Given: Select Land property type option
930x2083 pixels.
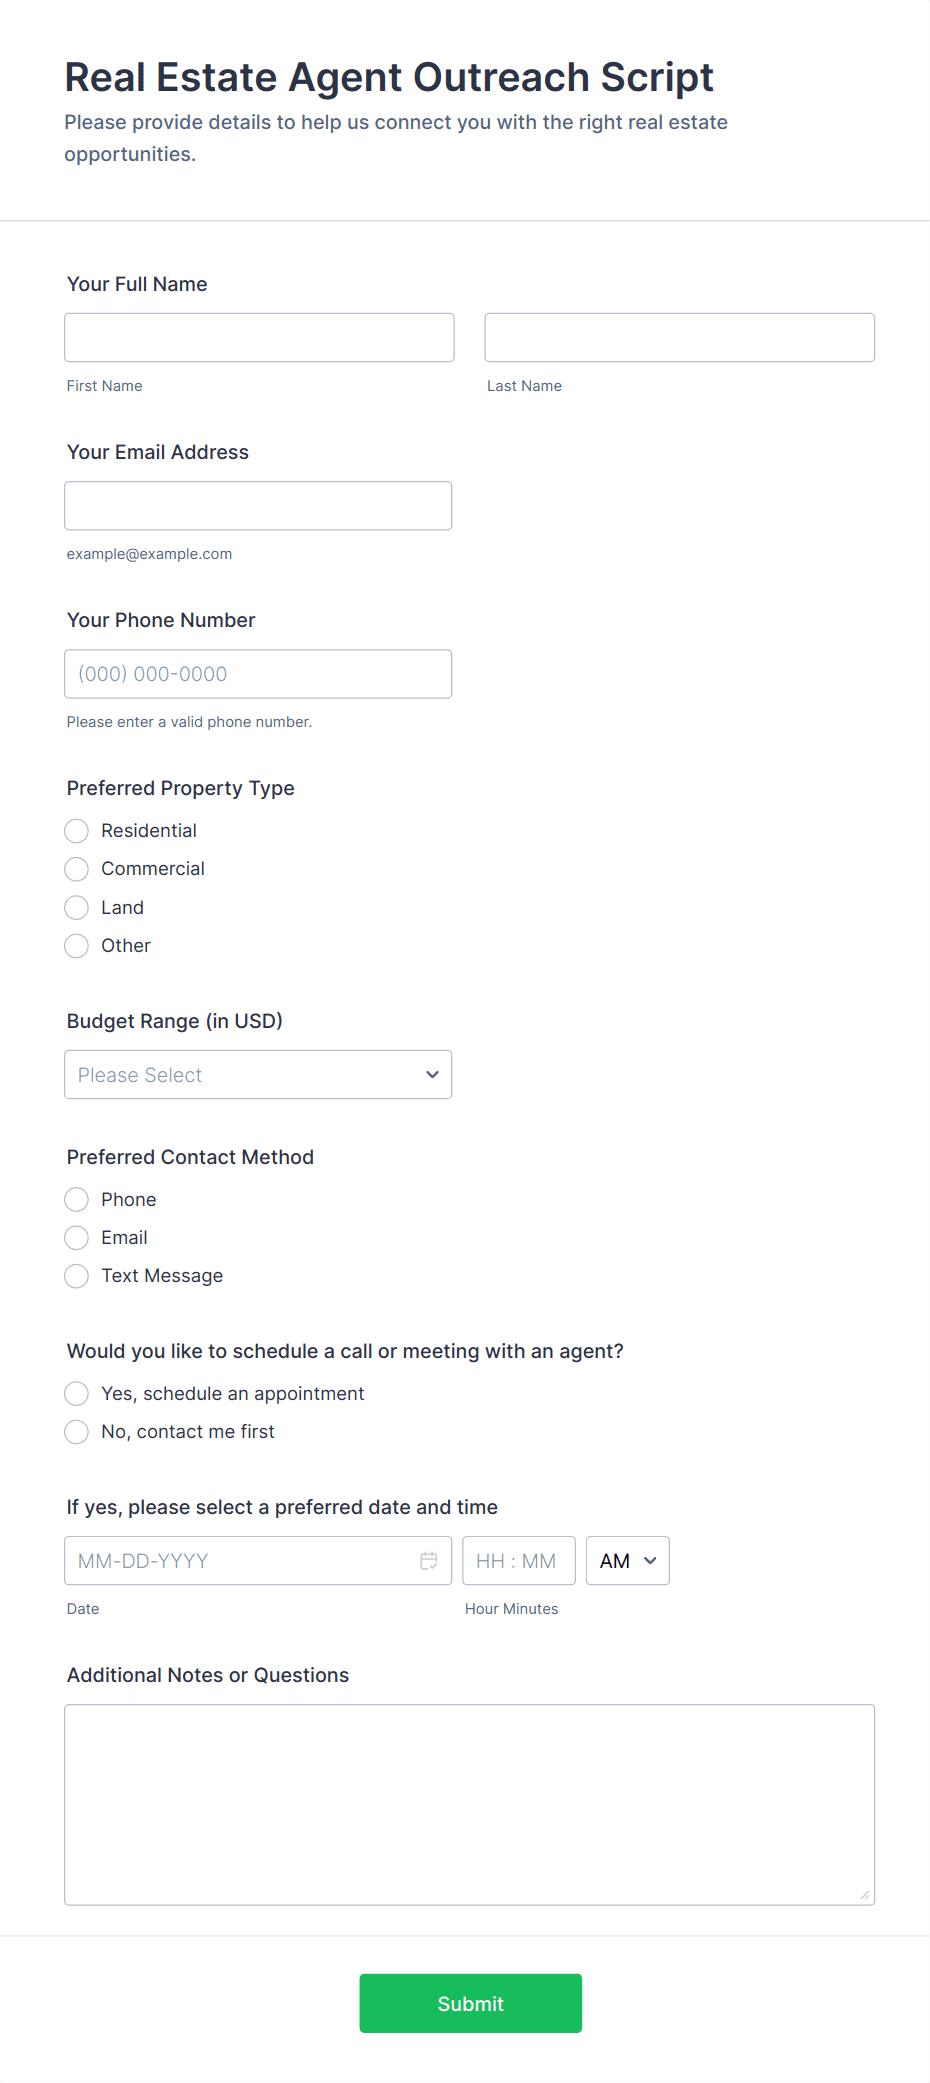Looking at the screenshot, I should tap(76, 907).
